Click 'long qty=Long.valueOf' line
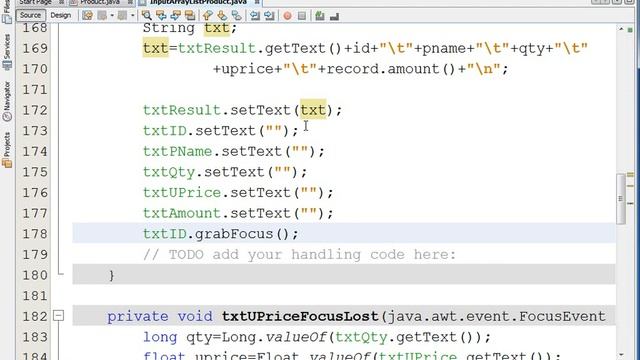This screenshot has width=640, height=360. click(317, 337)
